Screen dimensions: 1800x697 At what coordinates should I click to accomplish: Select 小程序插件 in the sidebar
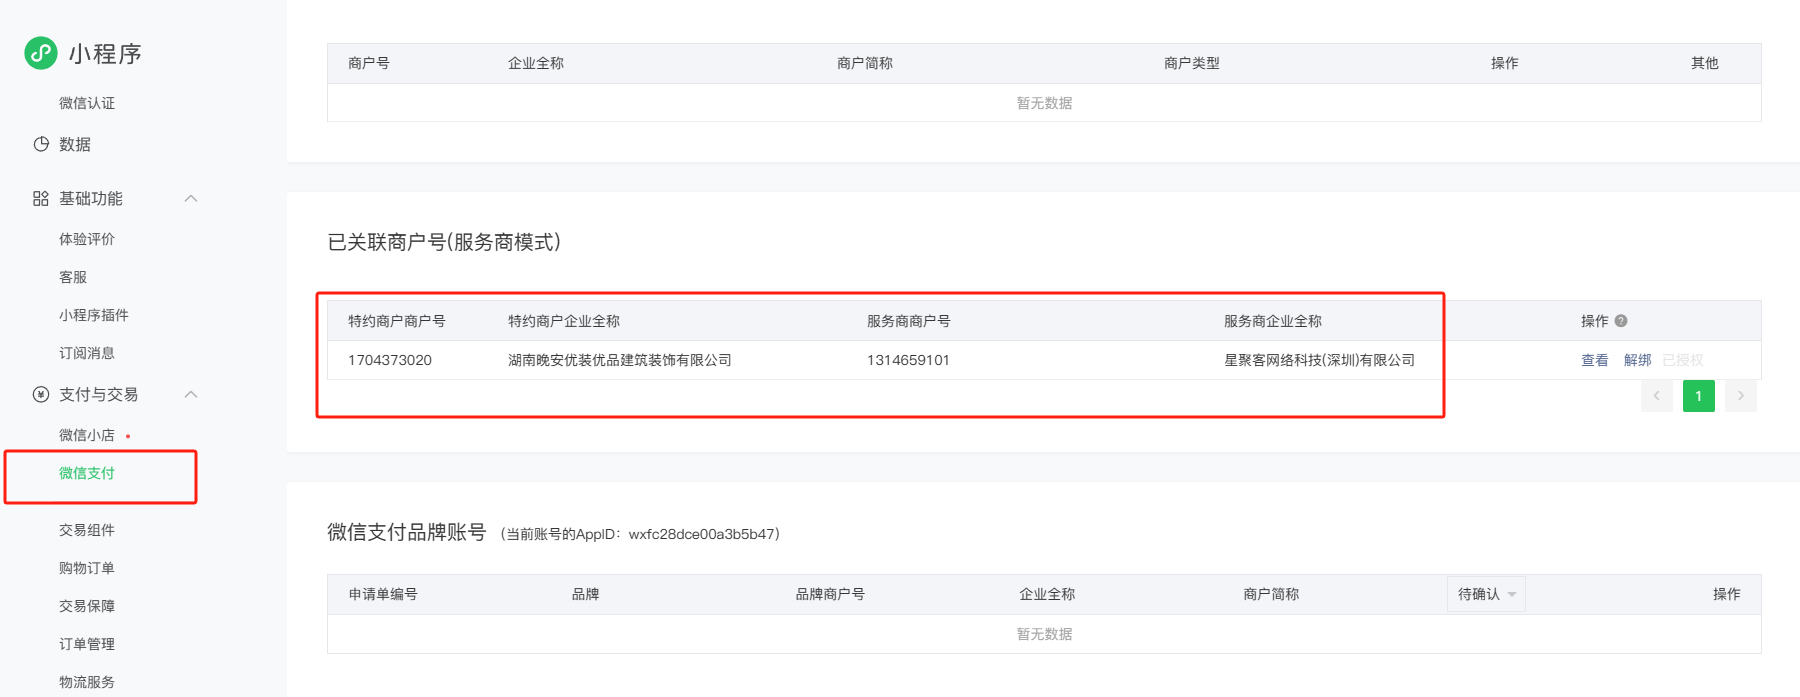(94, 315)
